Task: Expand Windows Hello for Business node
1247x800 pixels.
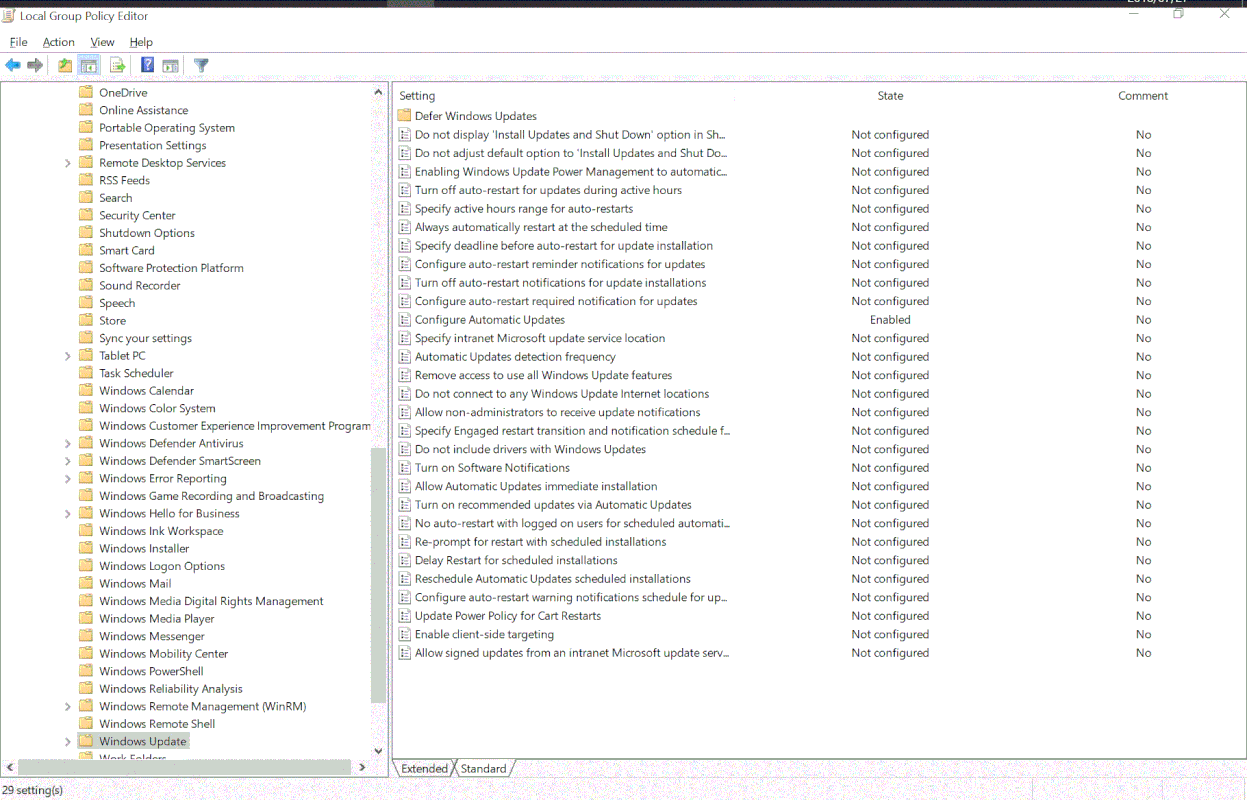Action: click(68, 514)
